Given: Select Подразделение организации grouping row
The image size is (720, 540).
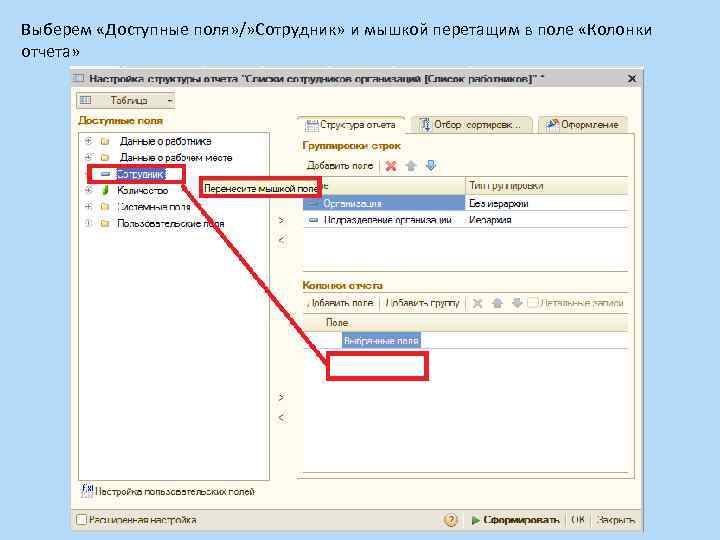Looking at the screenshot, I should click(x=384, y=220).
